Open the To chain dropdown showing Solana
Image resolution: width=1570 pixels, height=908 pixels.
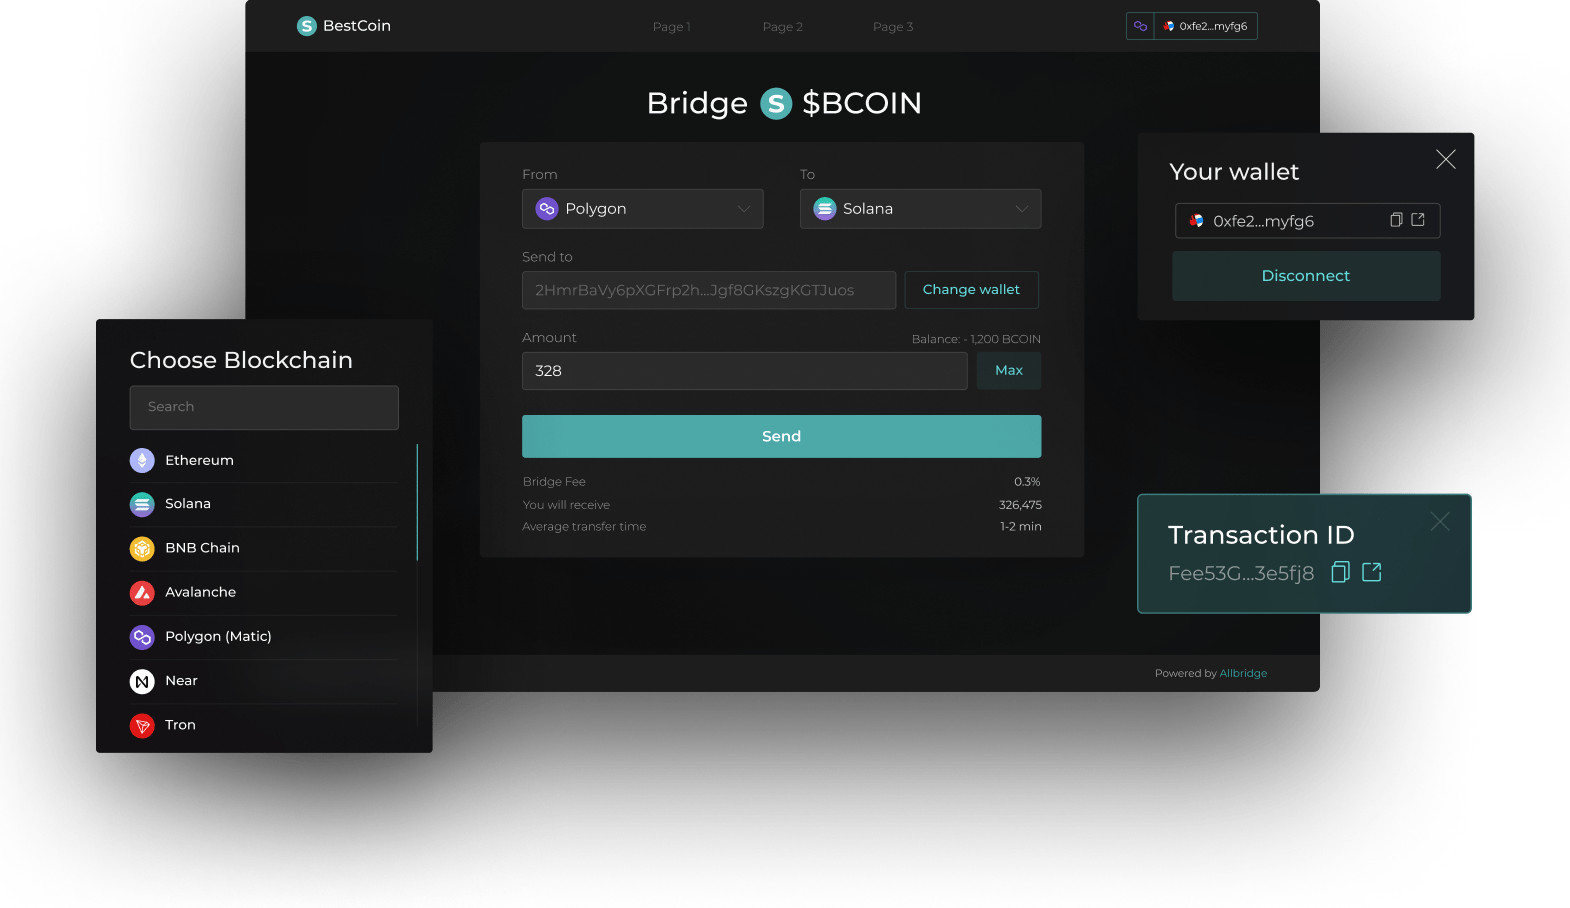pyautogui.click(x=921, y=209)
